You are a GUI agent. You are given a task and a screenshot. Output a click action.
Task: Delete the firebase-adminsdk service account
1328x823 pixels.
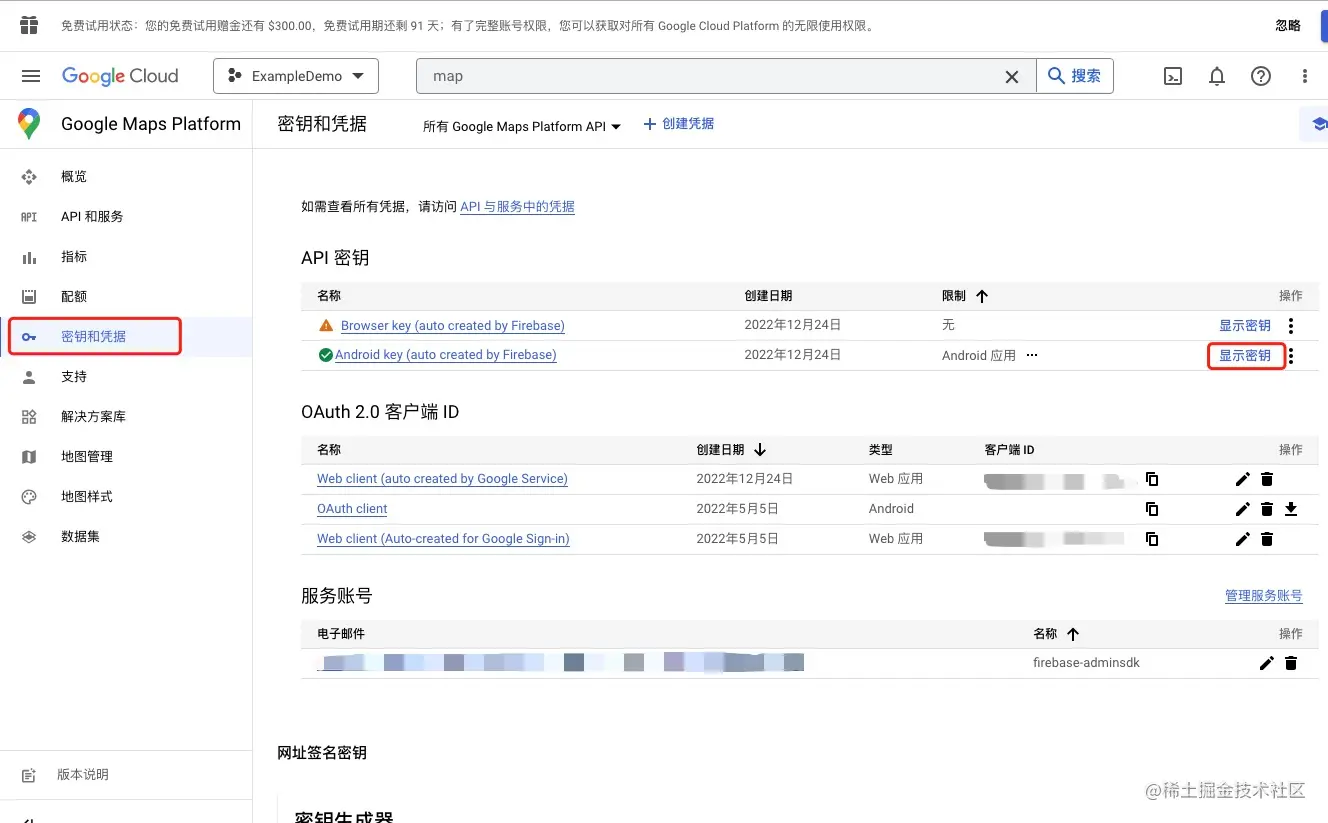coord(1291,663)
